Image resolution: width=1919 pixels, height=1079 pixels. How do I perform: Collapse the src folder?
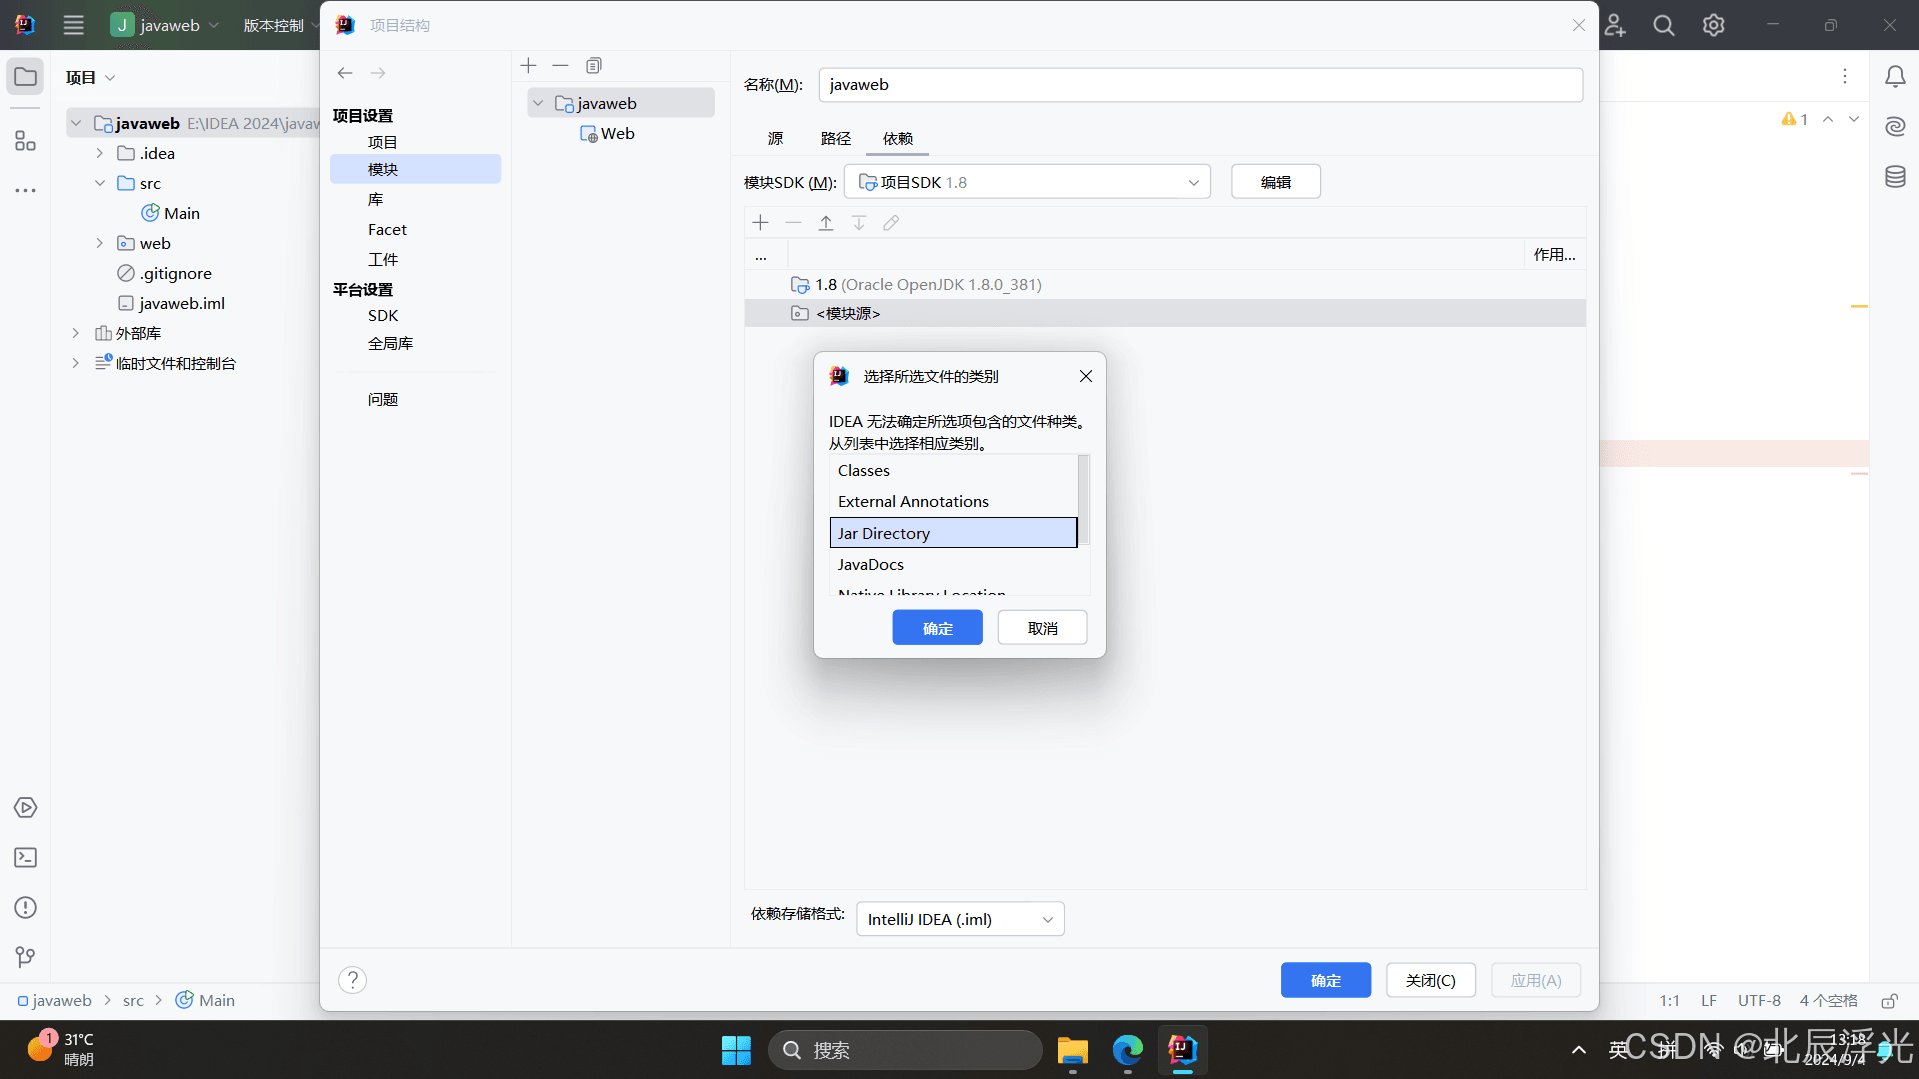click(x=100, y=183)
